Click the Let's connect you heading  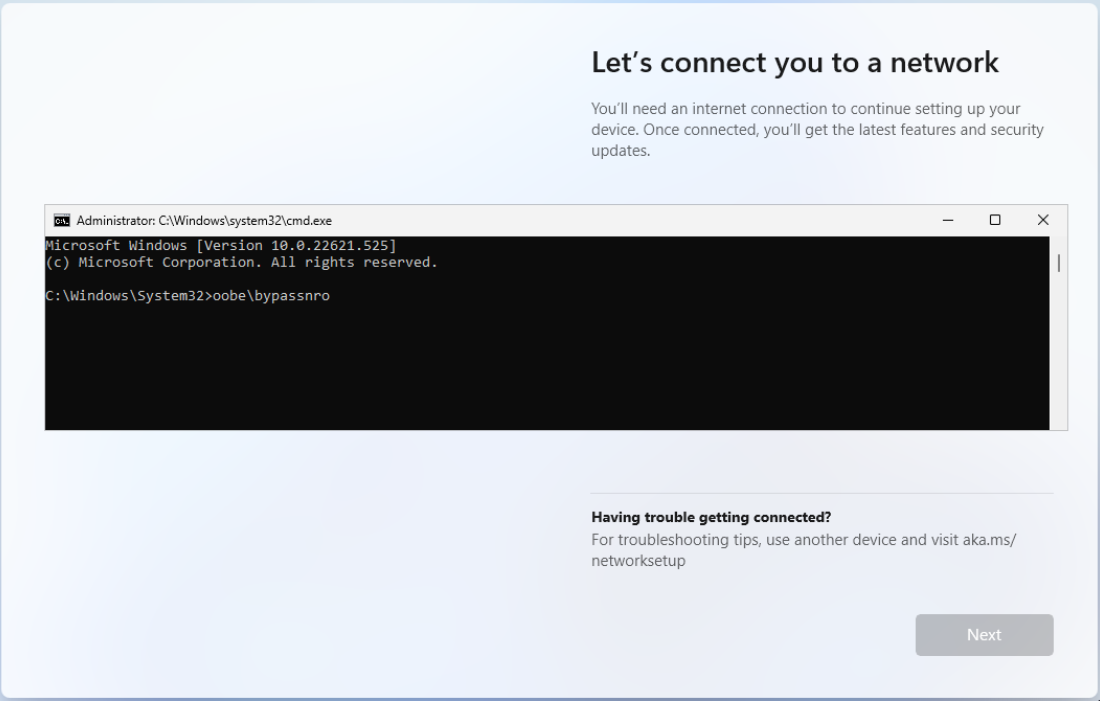click(795, 62)
